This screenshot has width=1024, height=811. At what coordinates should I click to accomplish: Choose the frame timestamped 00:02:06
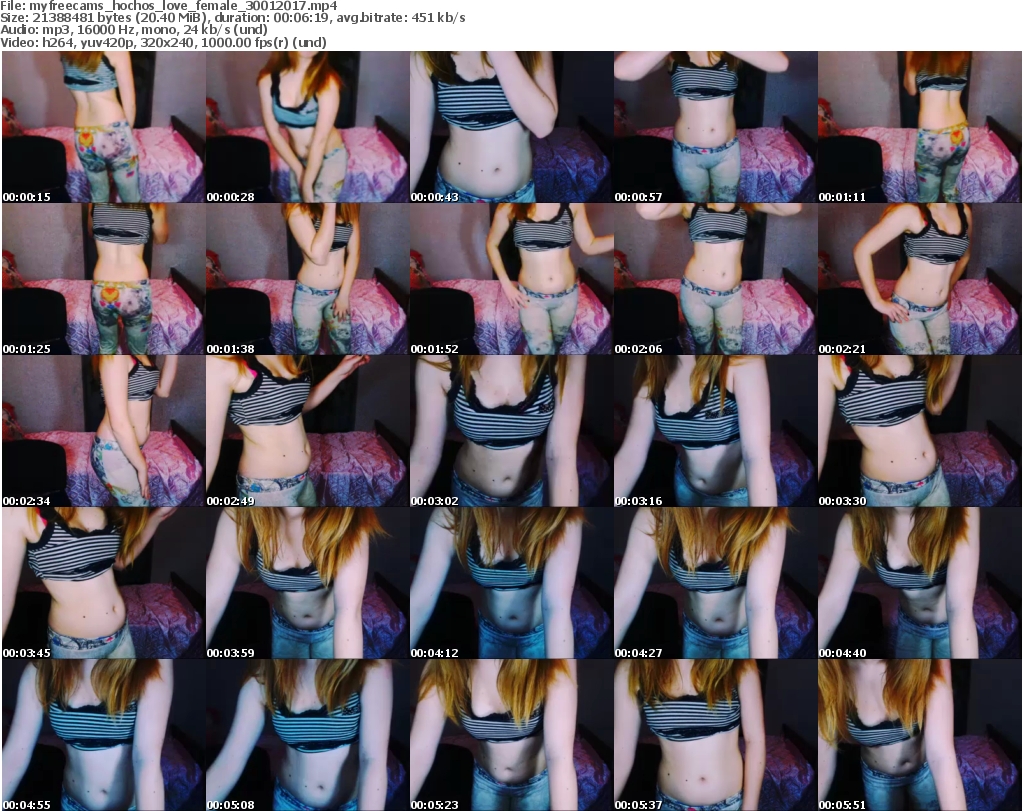[715, 279]
